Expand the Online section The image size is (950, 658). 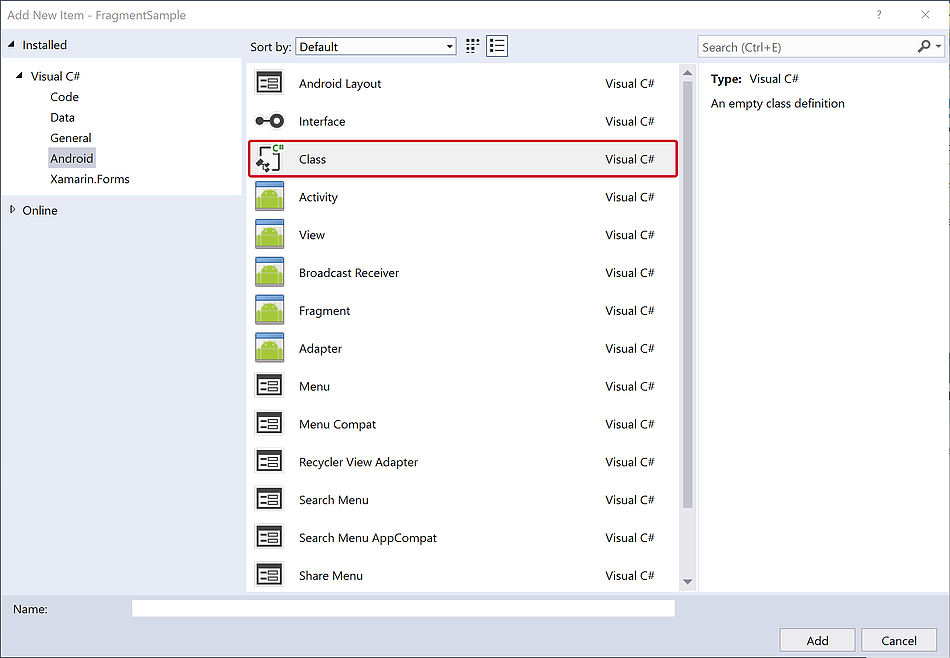[x=12, y=210]
